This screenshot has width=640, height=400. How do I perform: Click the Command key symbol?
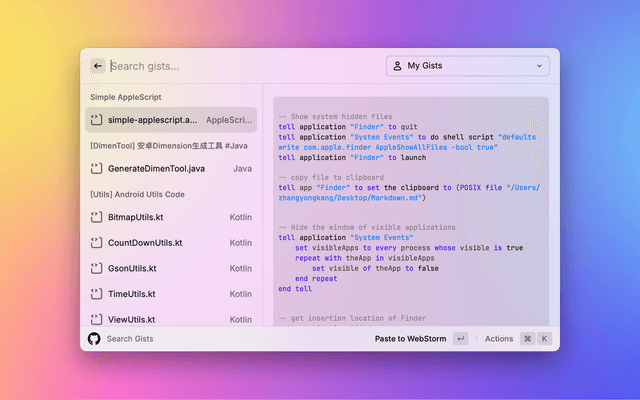527,339
